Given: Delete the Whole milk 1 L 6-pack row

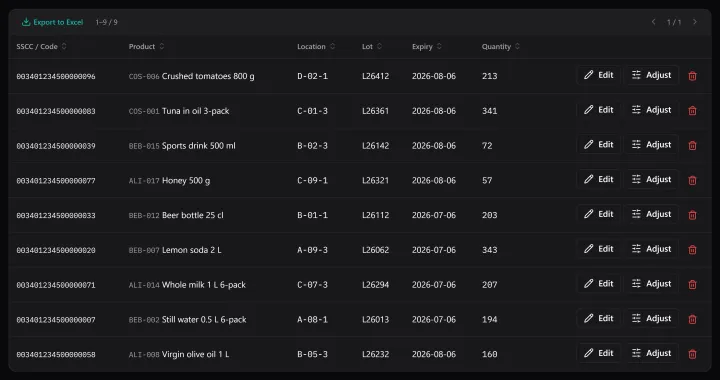Looking at the screenshot, I should click(x=692, y=285).
